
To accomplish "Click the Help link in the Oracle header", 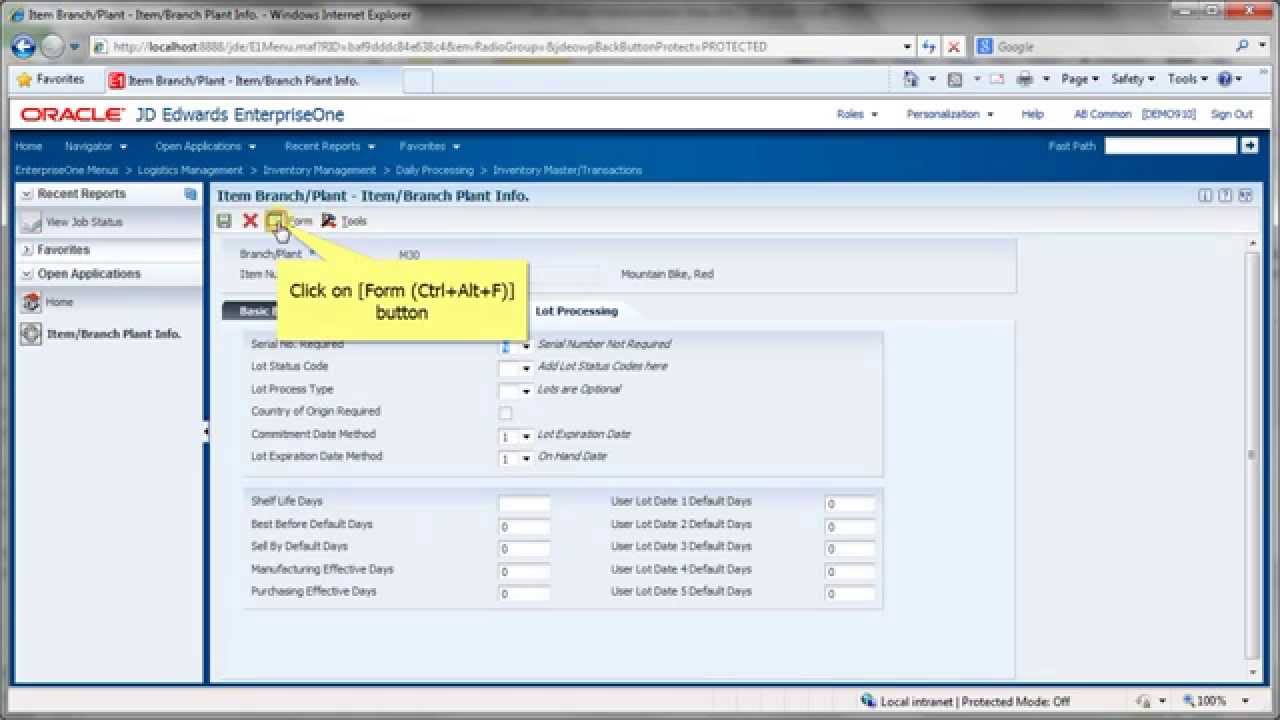I will coord(1033,114).
